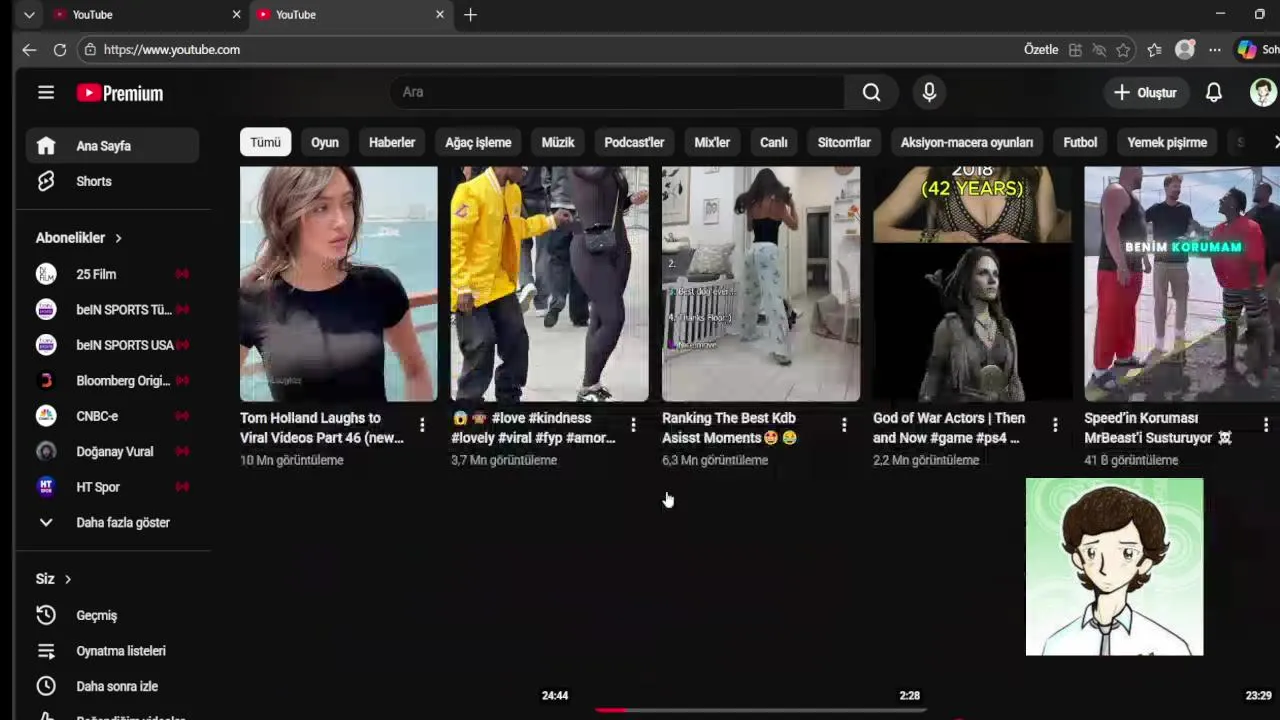This screenshot has height=720, width=1280.
Task: Go to Ana Sayfa in the sidebar
Action: pyautogui.click(x=112, y=146)
